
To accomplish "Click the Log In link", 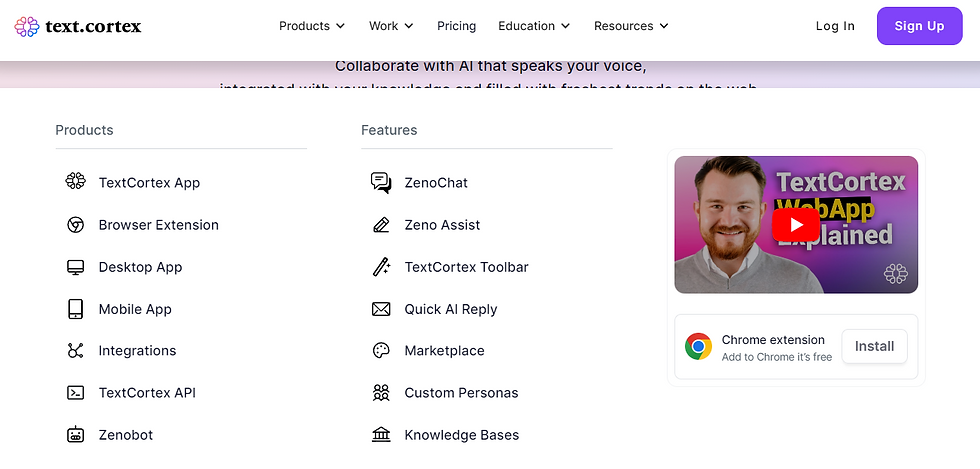I will (835, 26).
